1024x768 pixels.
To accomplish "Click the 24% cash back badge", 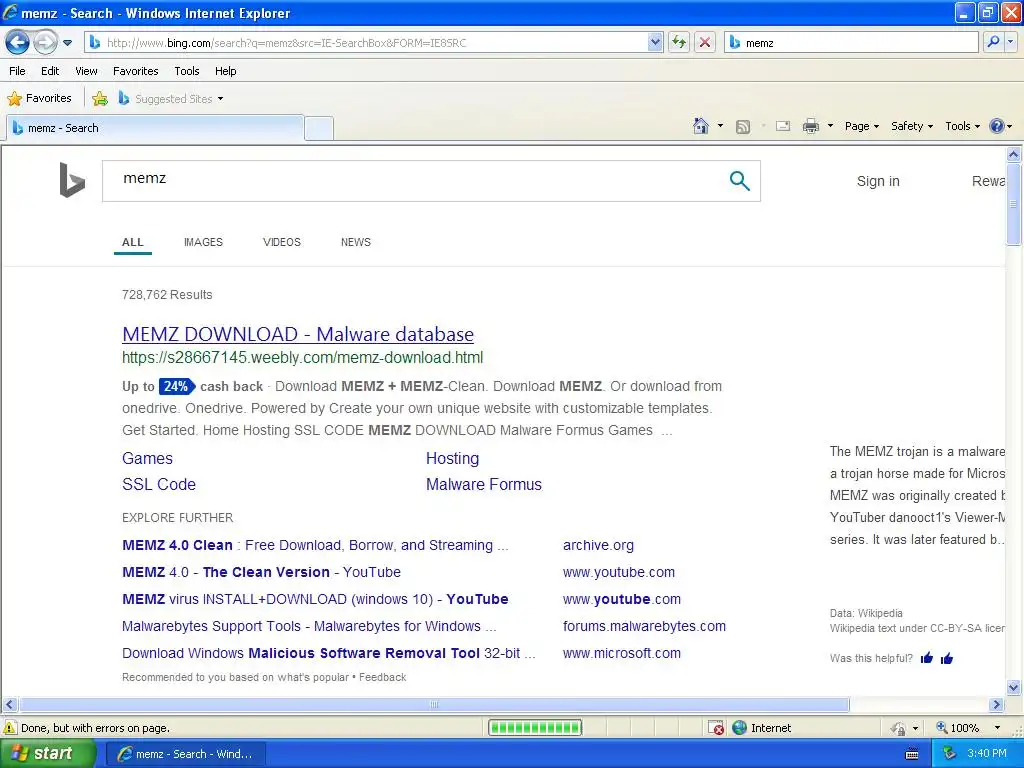I will [x=176, y=386].
